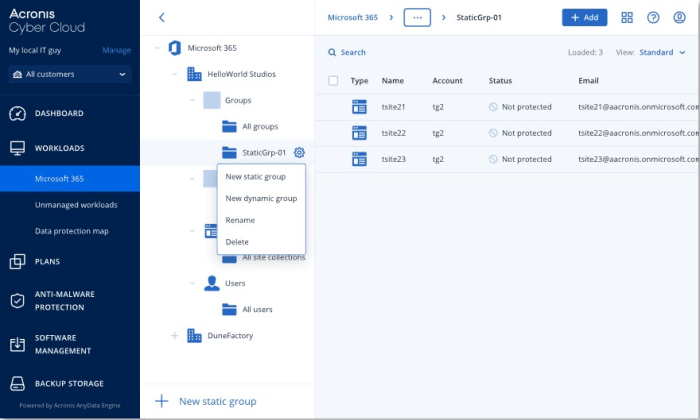Image resolution: width=700 pixels, height=420 pixels.
Task: Select the tsite22 name cell
Action: tap(393, 133)
